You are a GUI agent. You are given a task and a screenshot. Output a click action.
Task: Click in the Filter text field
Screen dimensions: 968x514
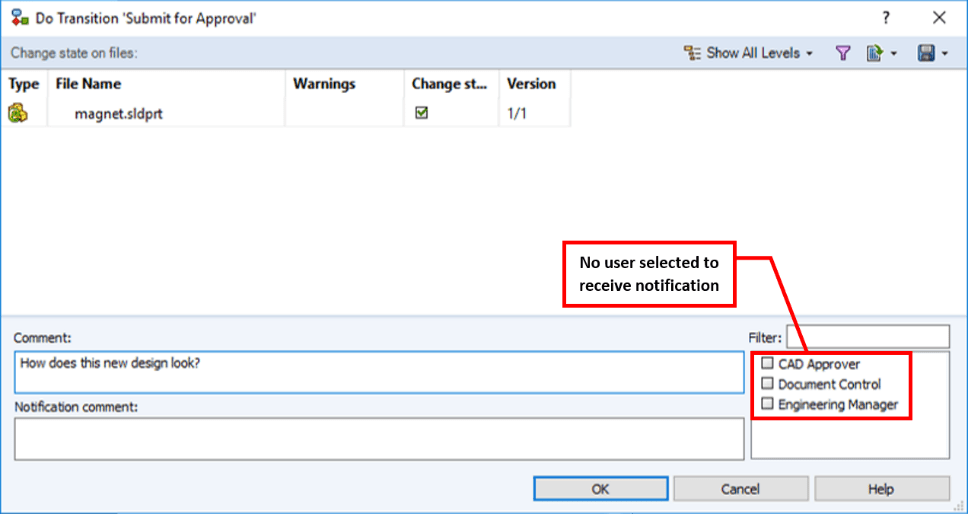(867, 337)
